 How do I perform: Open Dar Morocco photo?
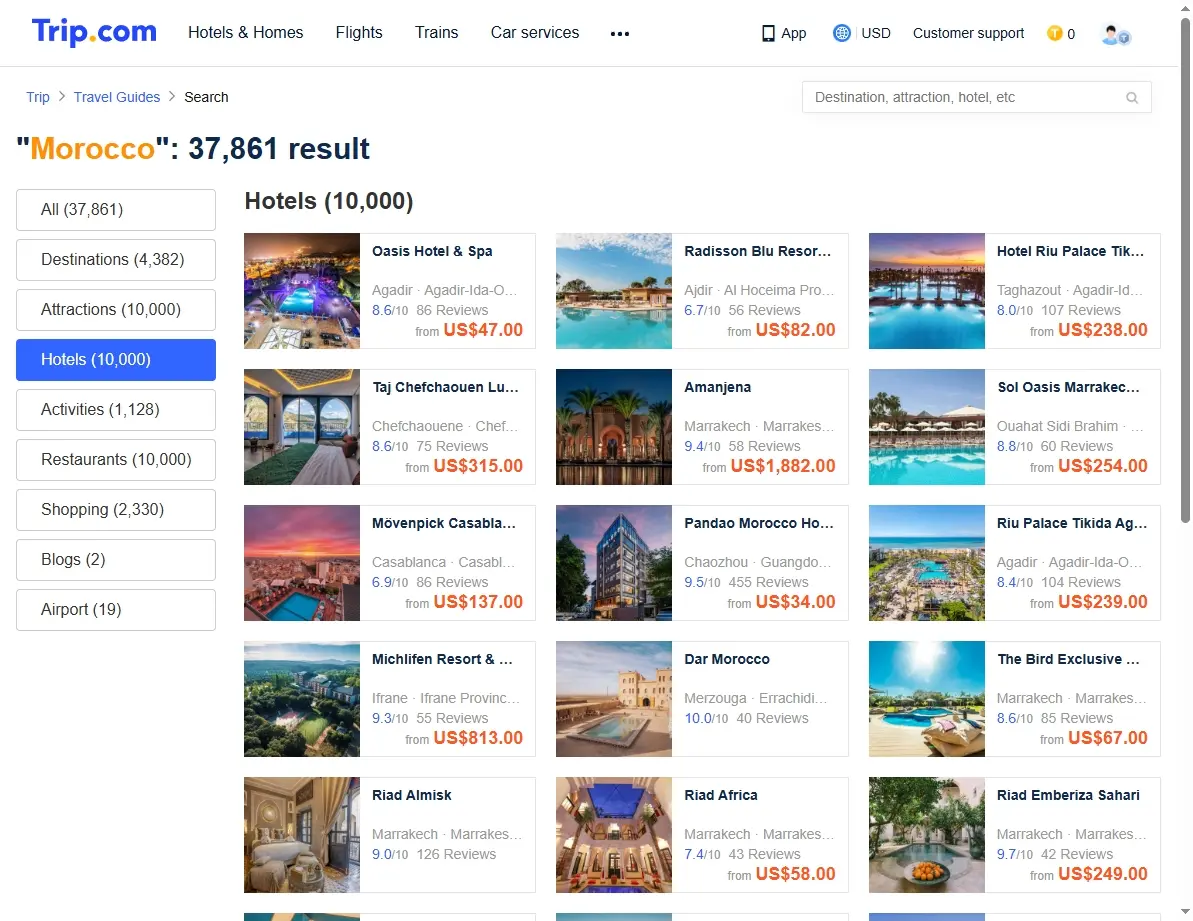click(613, 699)
